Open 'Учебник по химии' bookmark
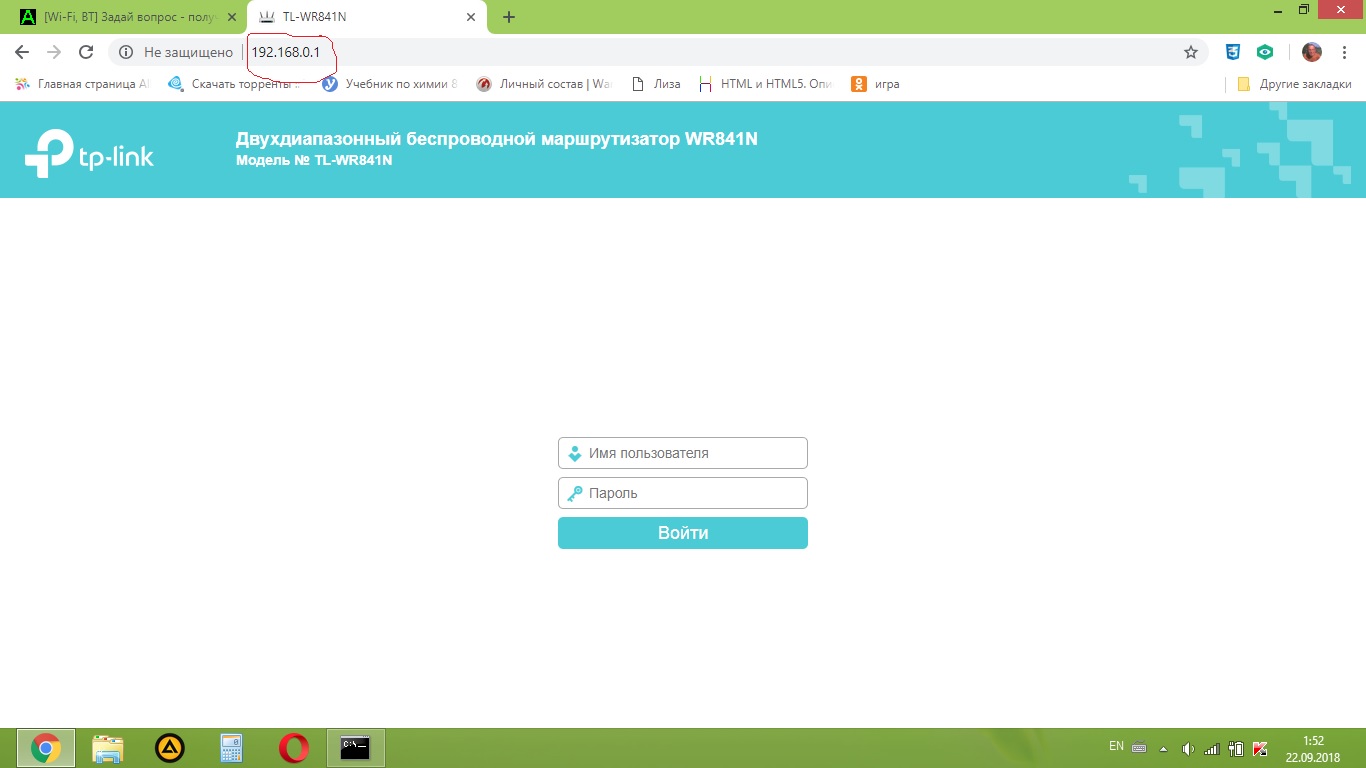The height and width of the screenshot is (768, 1366). [x=390, y=84]
